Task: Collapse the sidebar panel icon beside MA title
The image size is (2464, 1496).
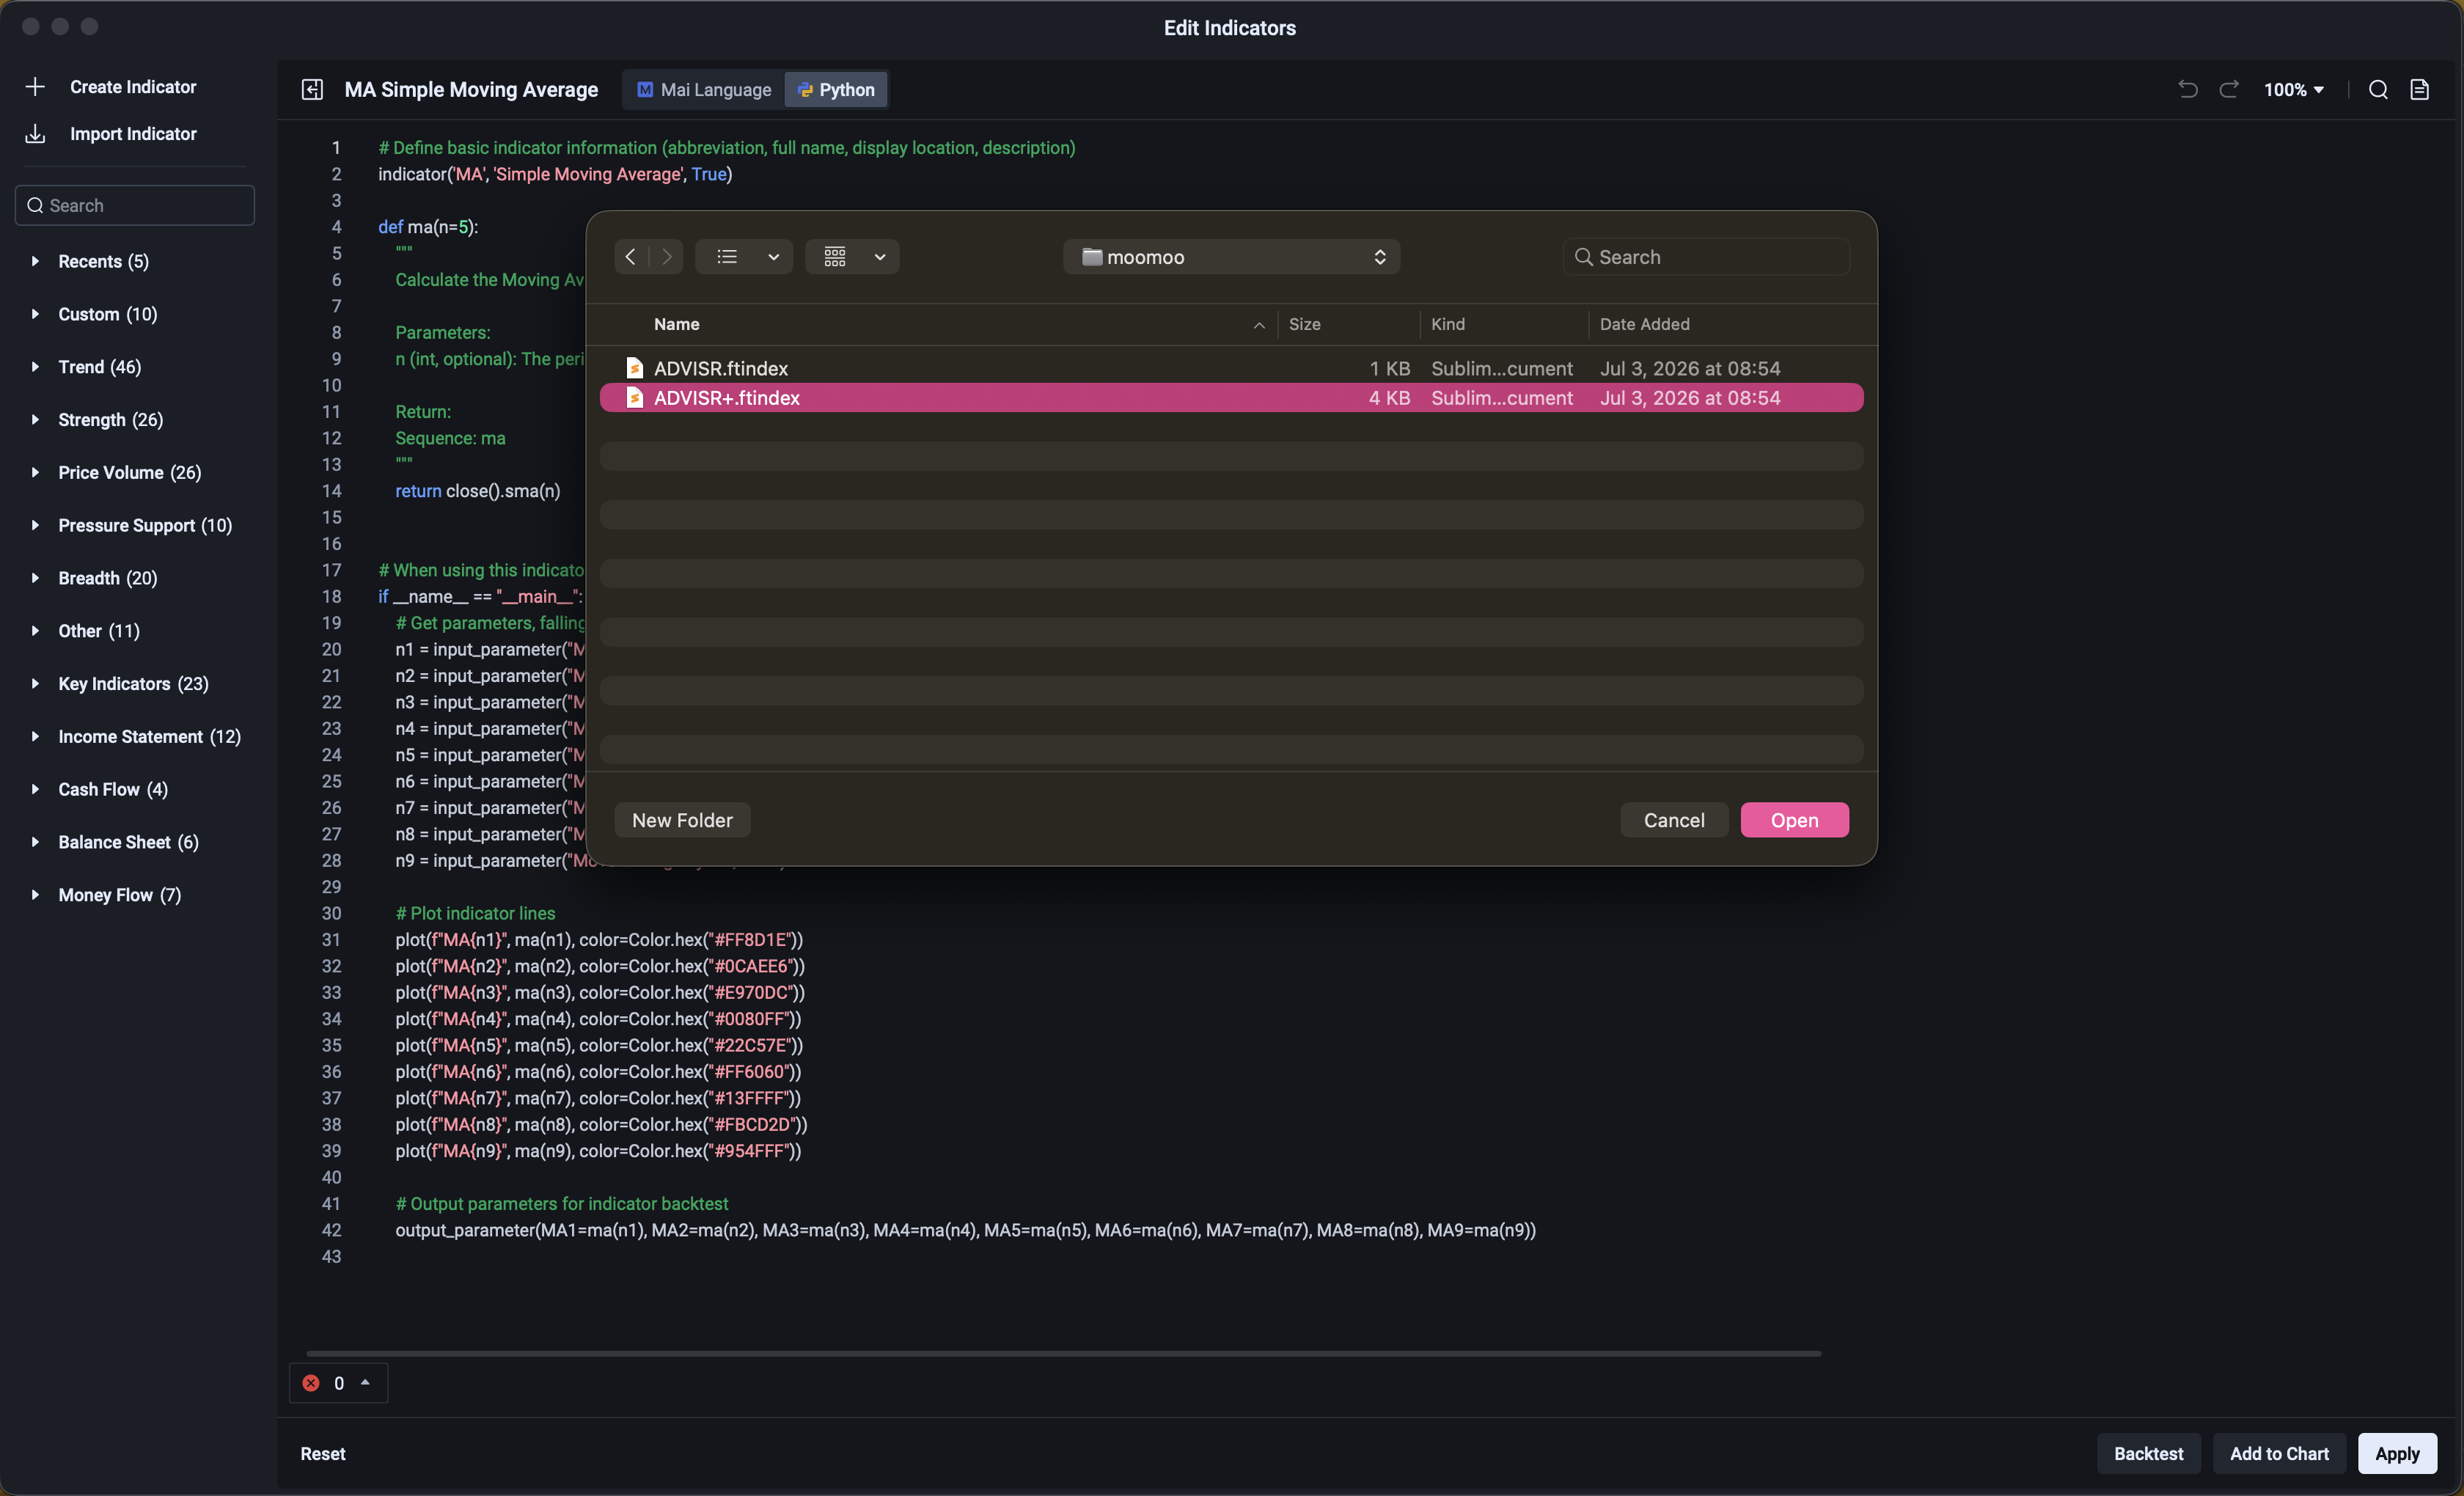Action: 312,90
